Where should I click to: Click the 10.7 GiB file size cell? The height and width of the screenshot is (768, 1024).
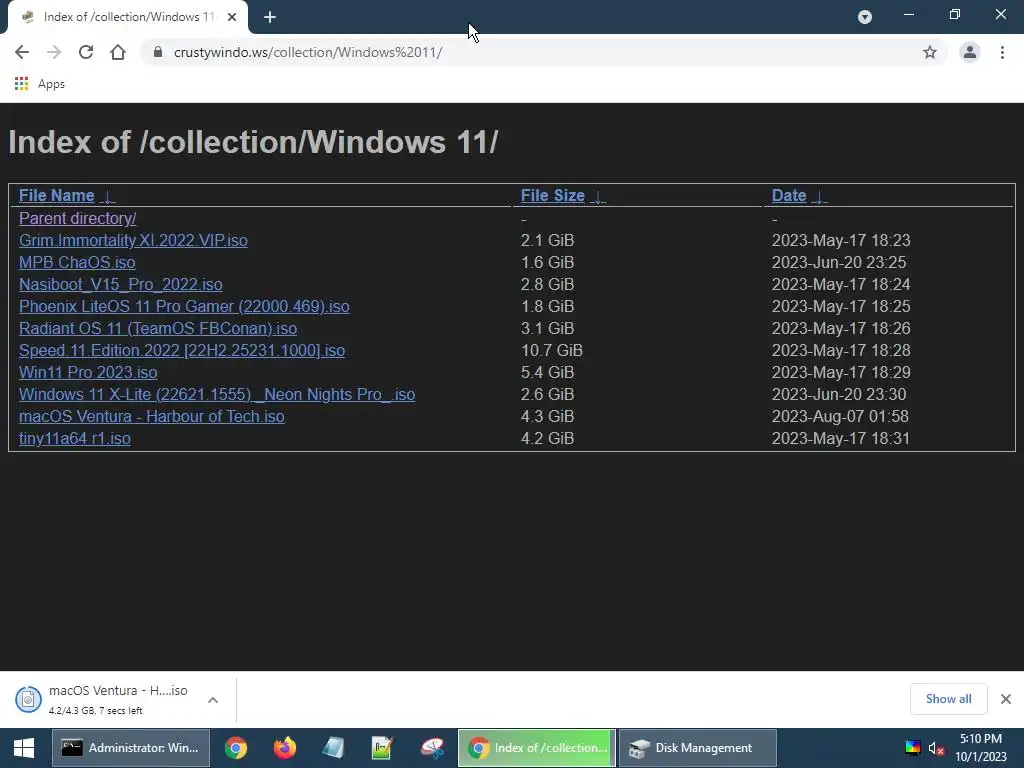pos(552,351)
